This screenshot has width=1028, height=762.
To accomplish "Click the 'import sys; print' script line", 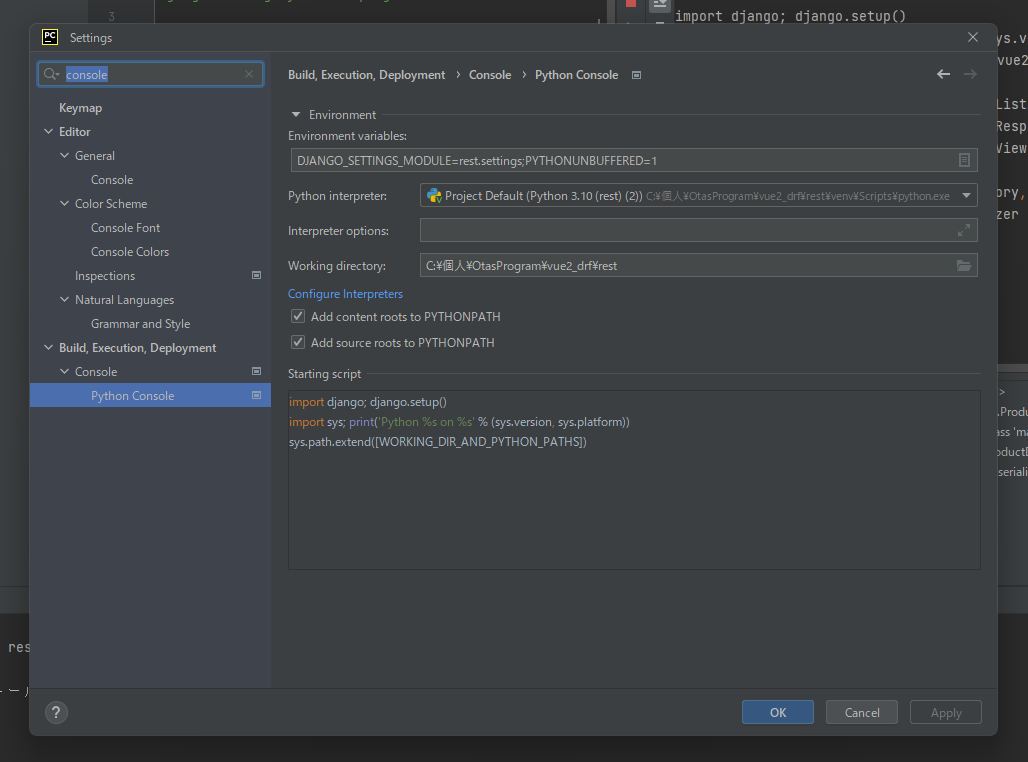I will click(459, 422).
